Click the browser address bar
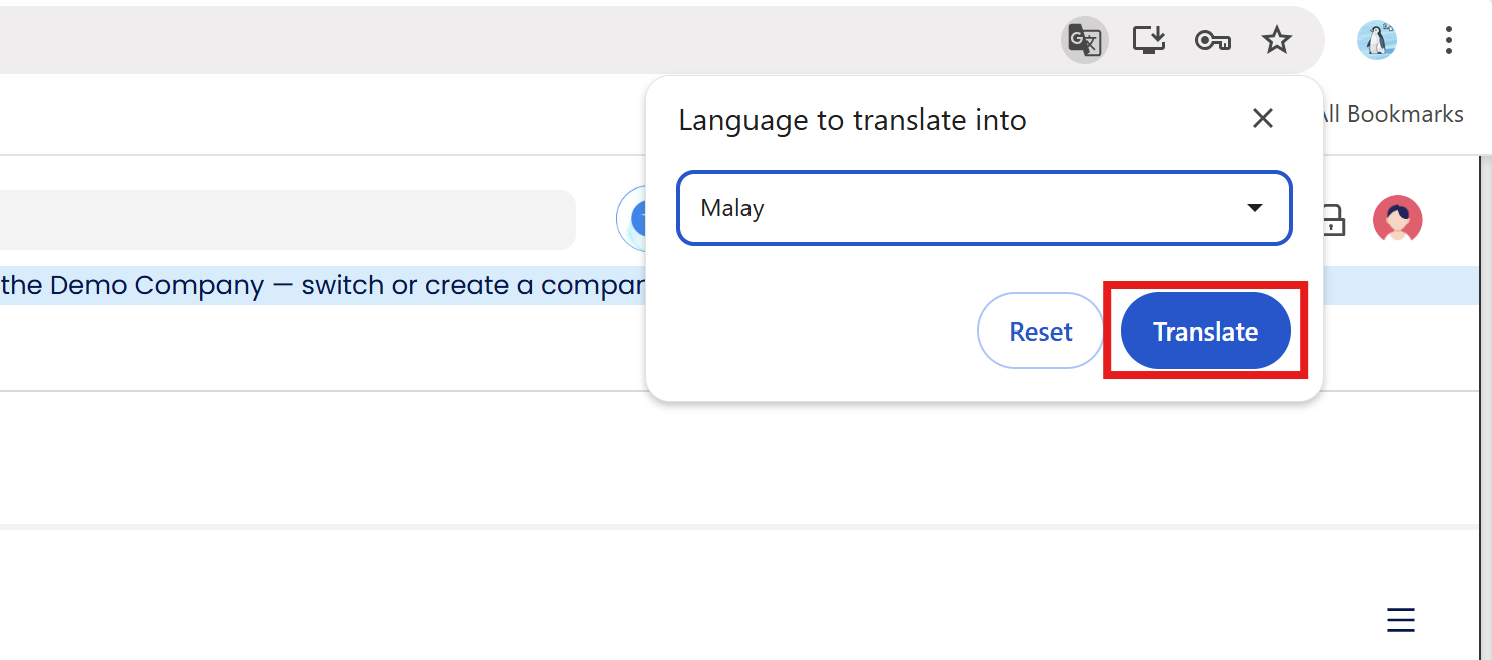 pos(500,41)
